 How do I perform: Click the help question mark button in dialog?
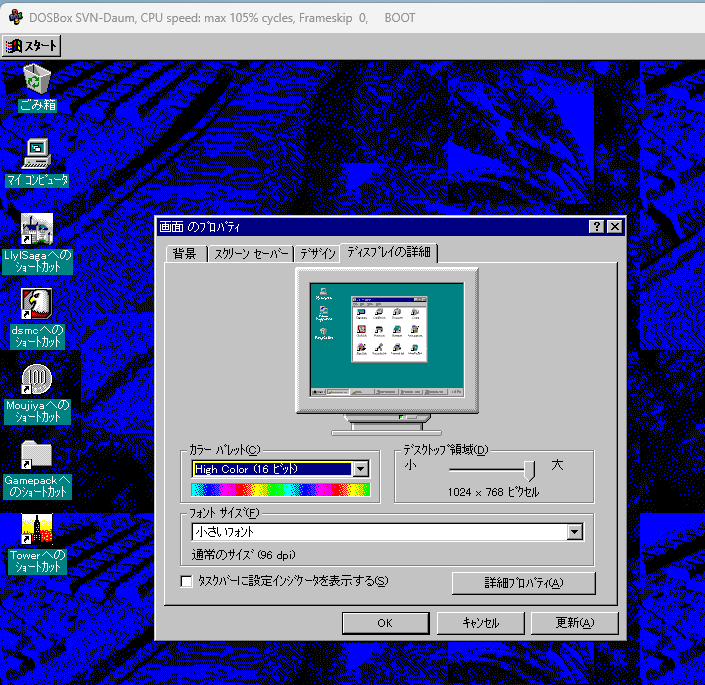596,227
